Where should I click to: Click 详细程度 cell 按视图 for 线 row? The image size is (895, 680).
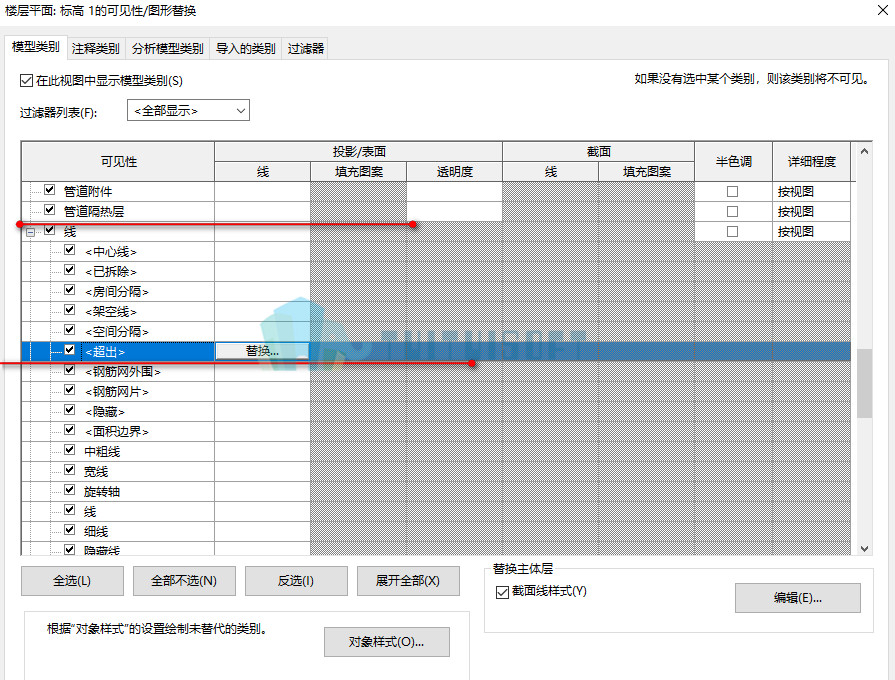811,231
